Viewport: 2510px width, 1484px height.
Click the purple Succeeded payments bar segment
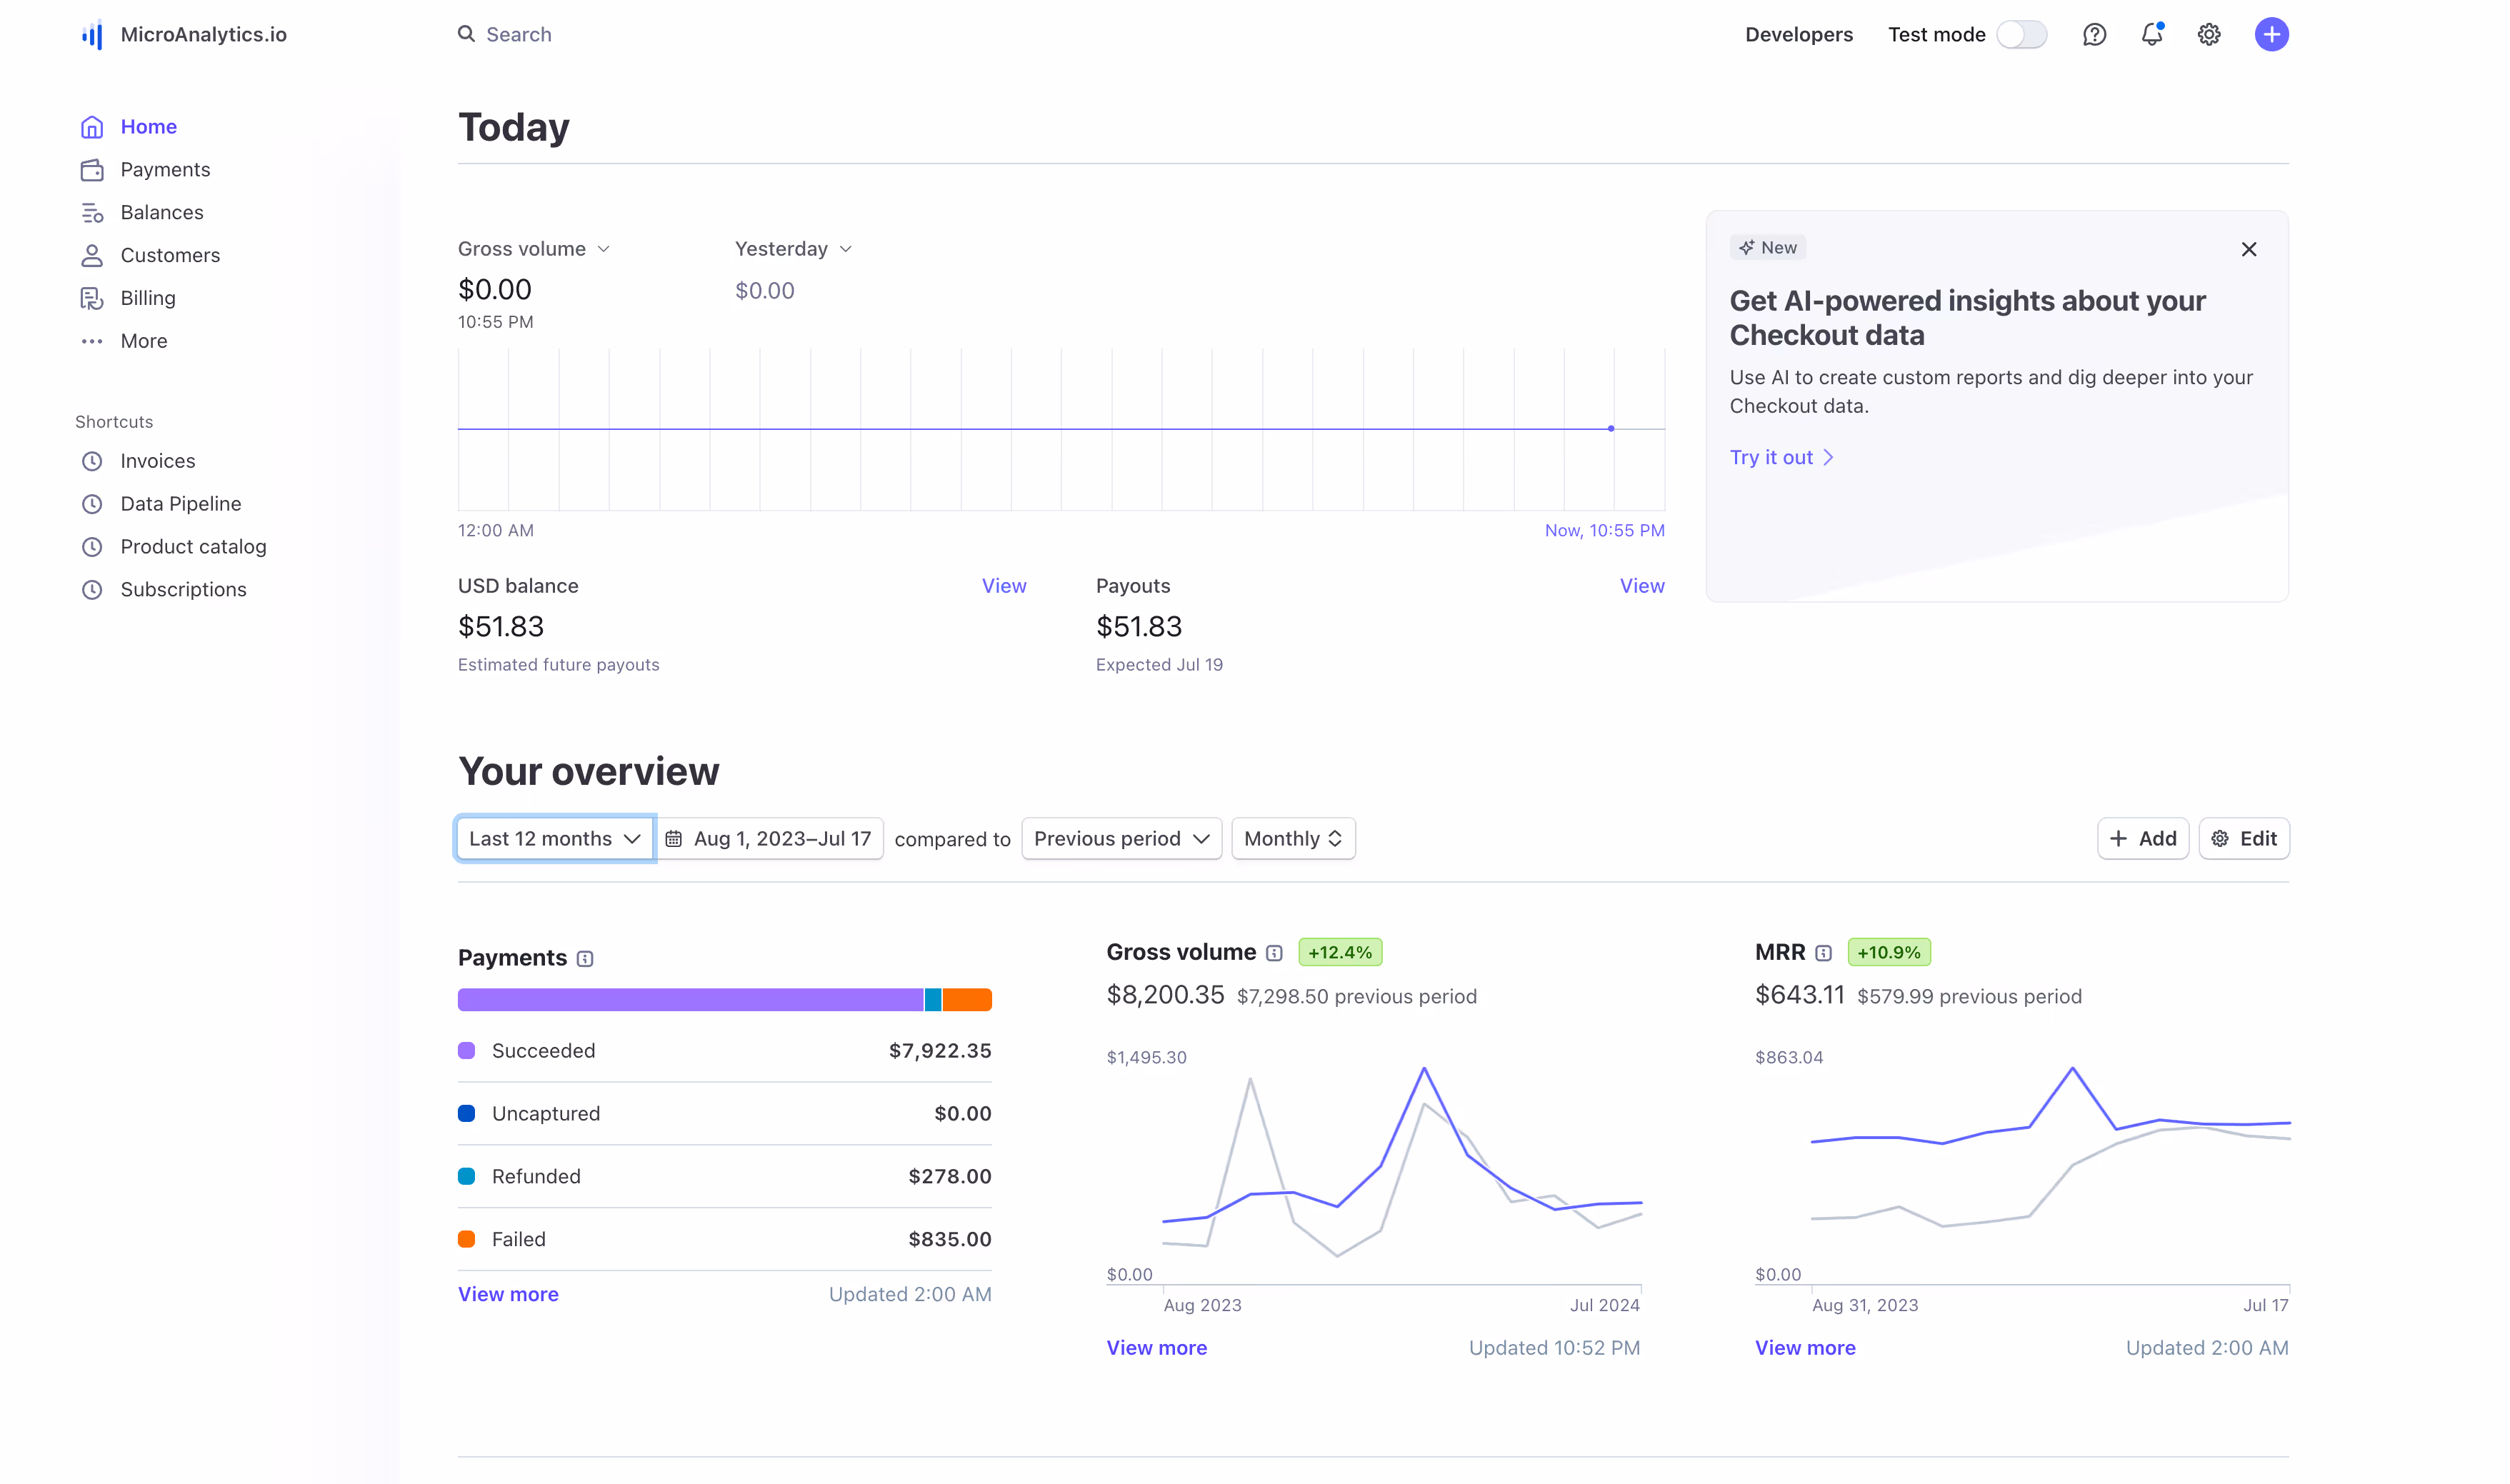click(x=690, y=1000)
